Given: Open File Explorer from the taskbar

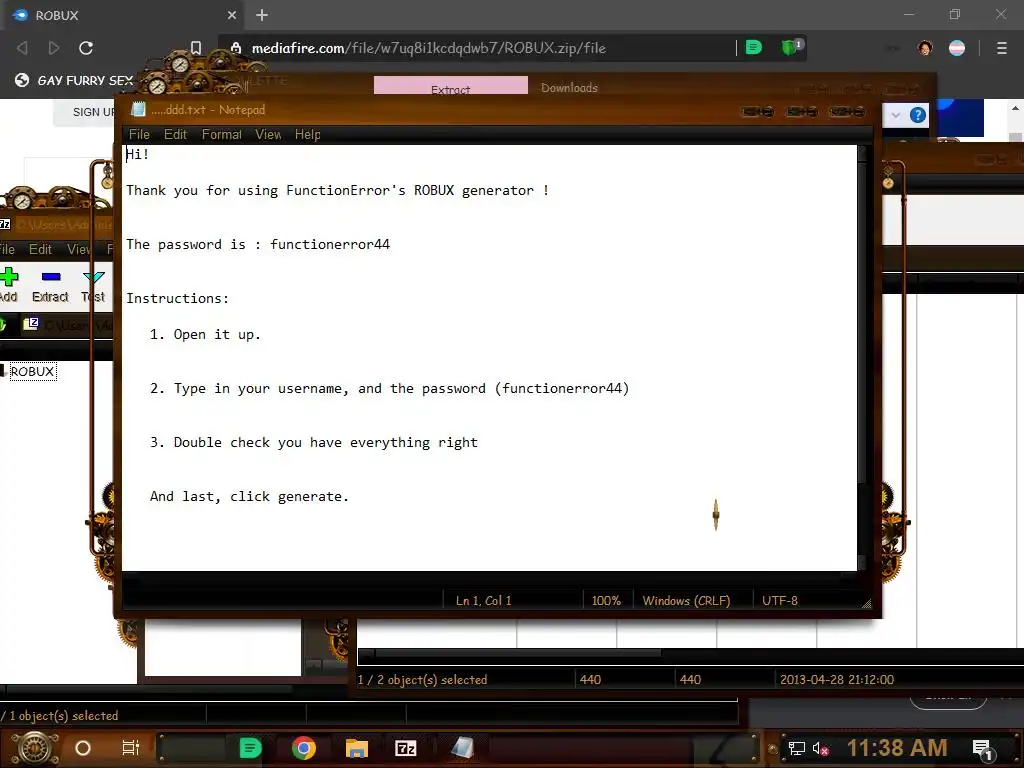Looking at the screenshot, I should pos(357,748).
